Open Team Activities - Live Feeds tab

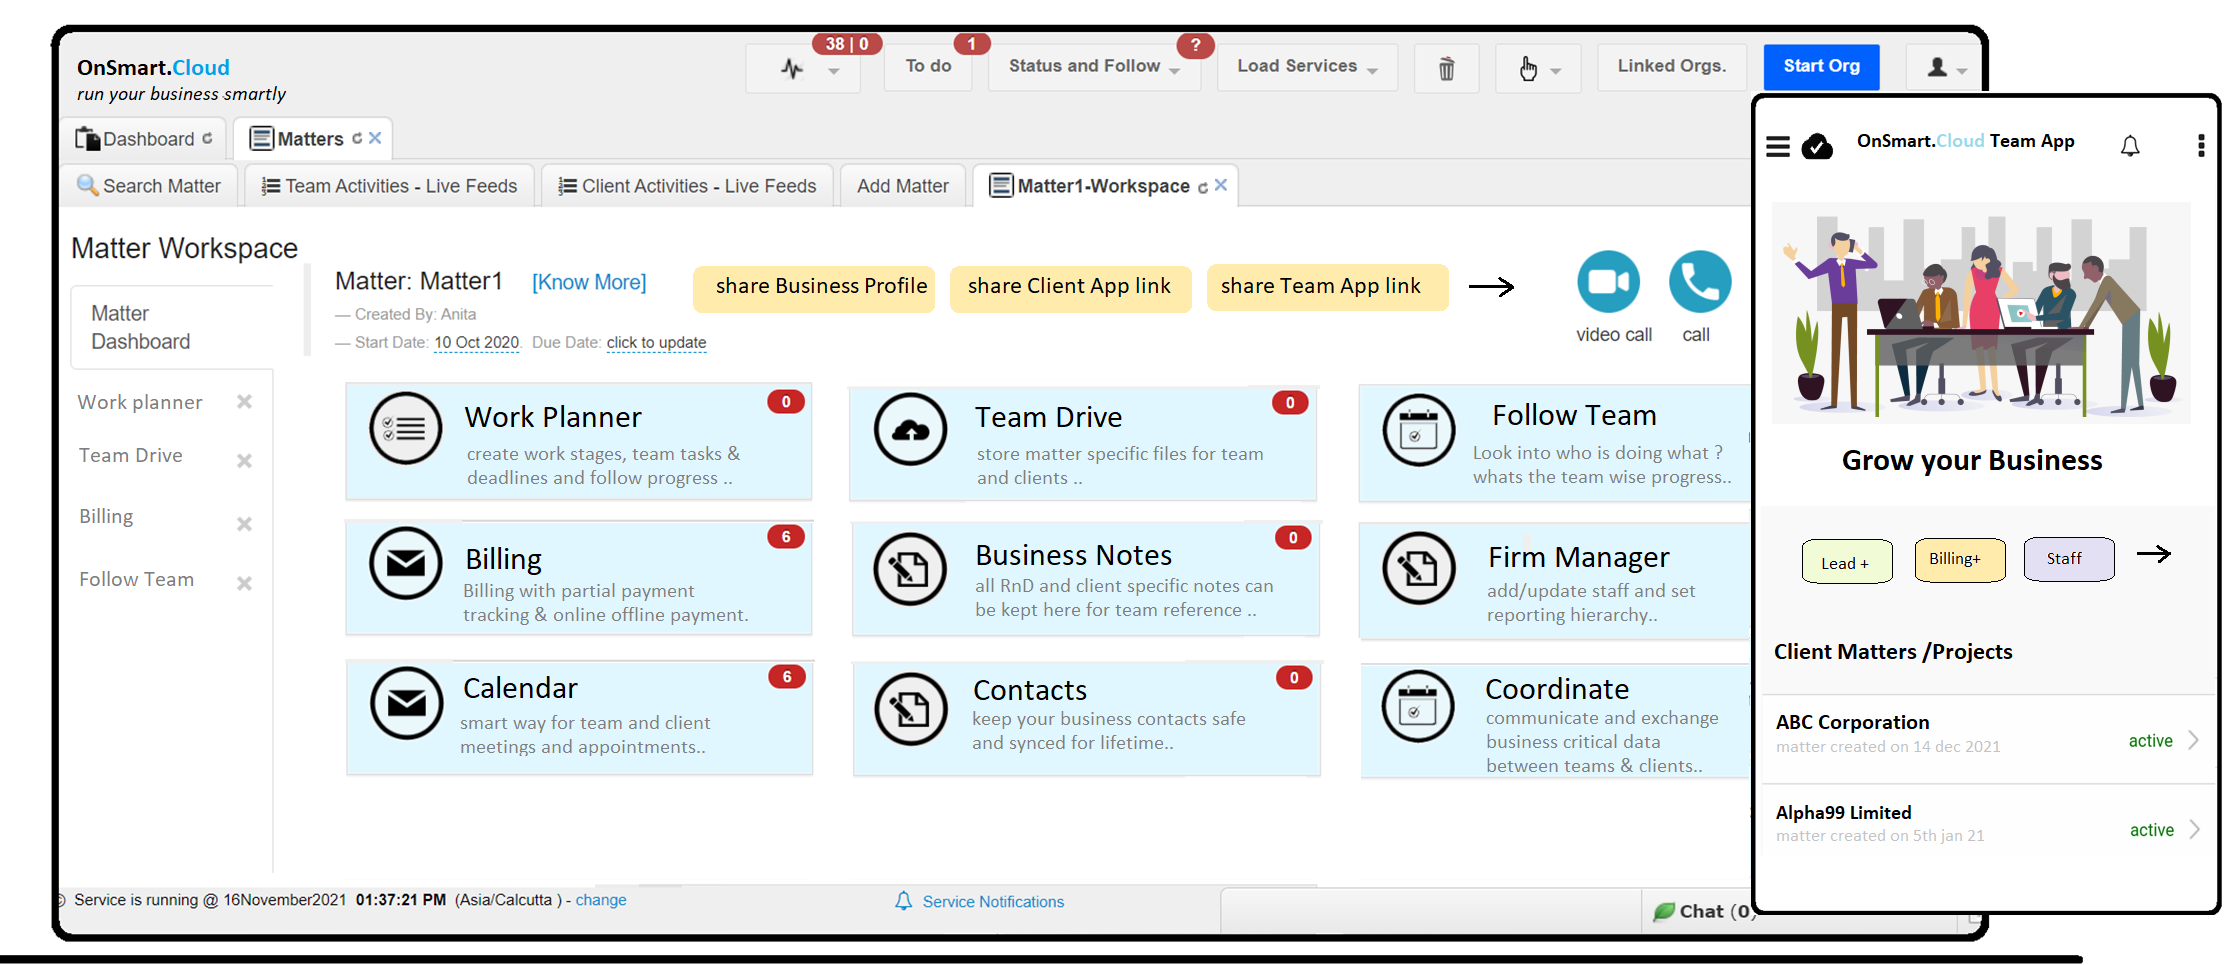pos(389,186)
